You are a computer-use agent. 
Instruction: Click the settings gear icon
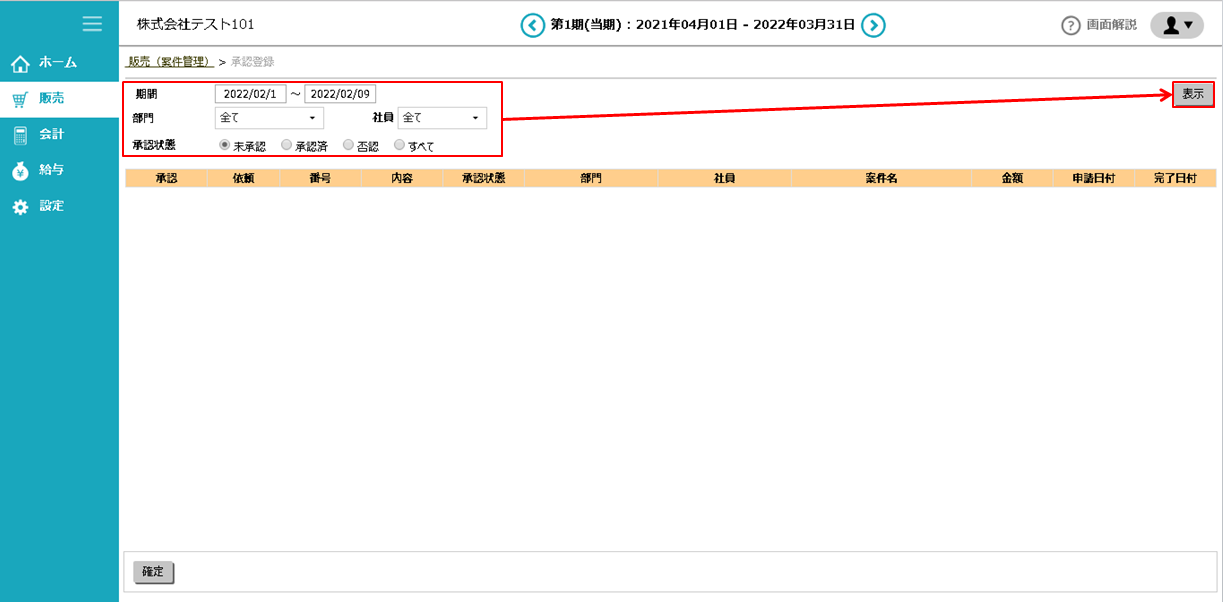[x=20, y=207]
